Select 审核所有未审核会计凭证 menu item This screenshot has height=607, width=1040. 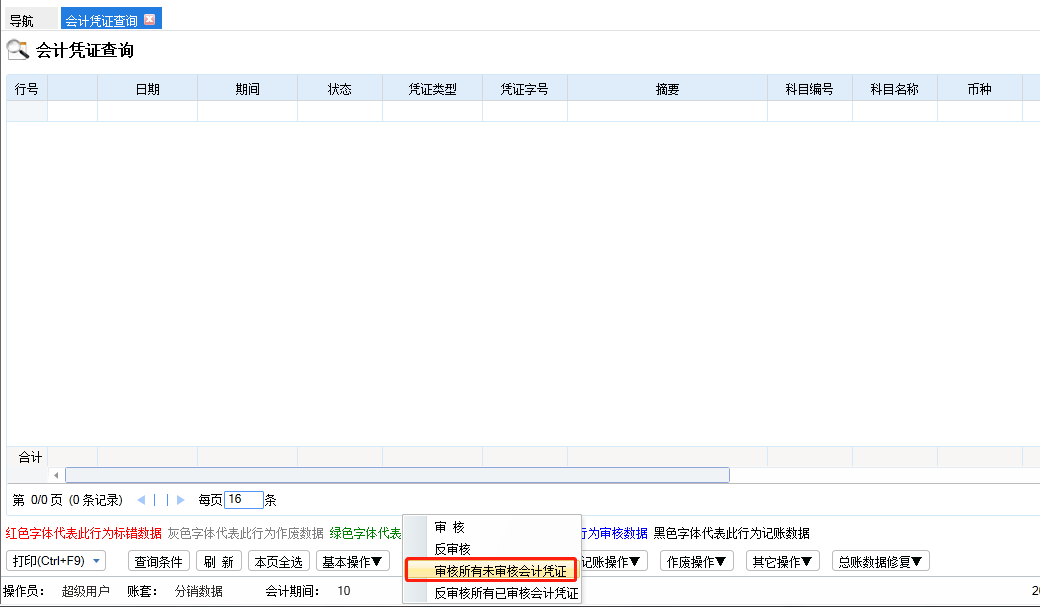tap(491, 571)
